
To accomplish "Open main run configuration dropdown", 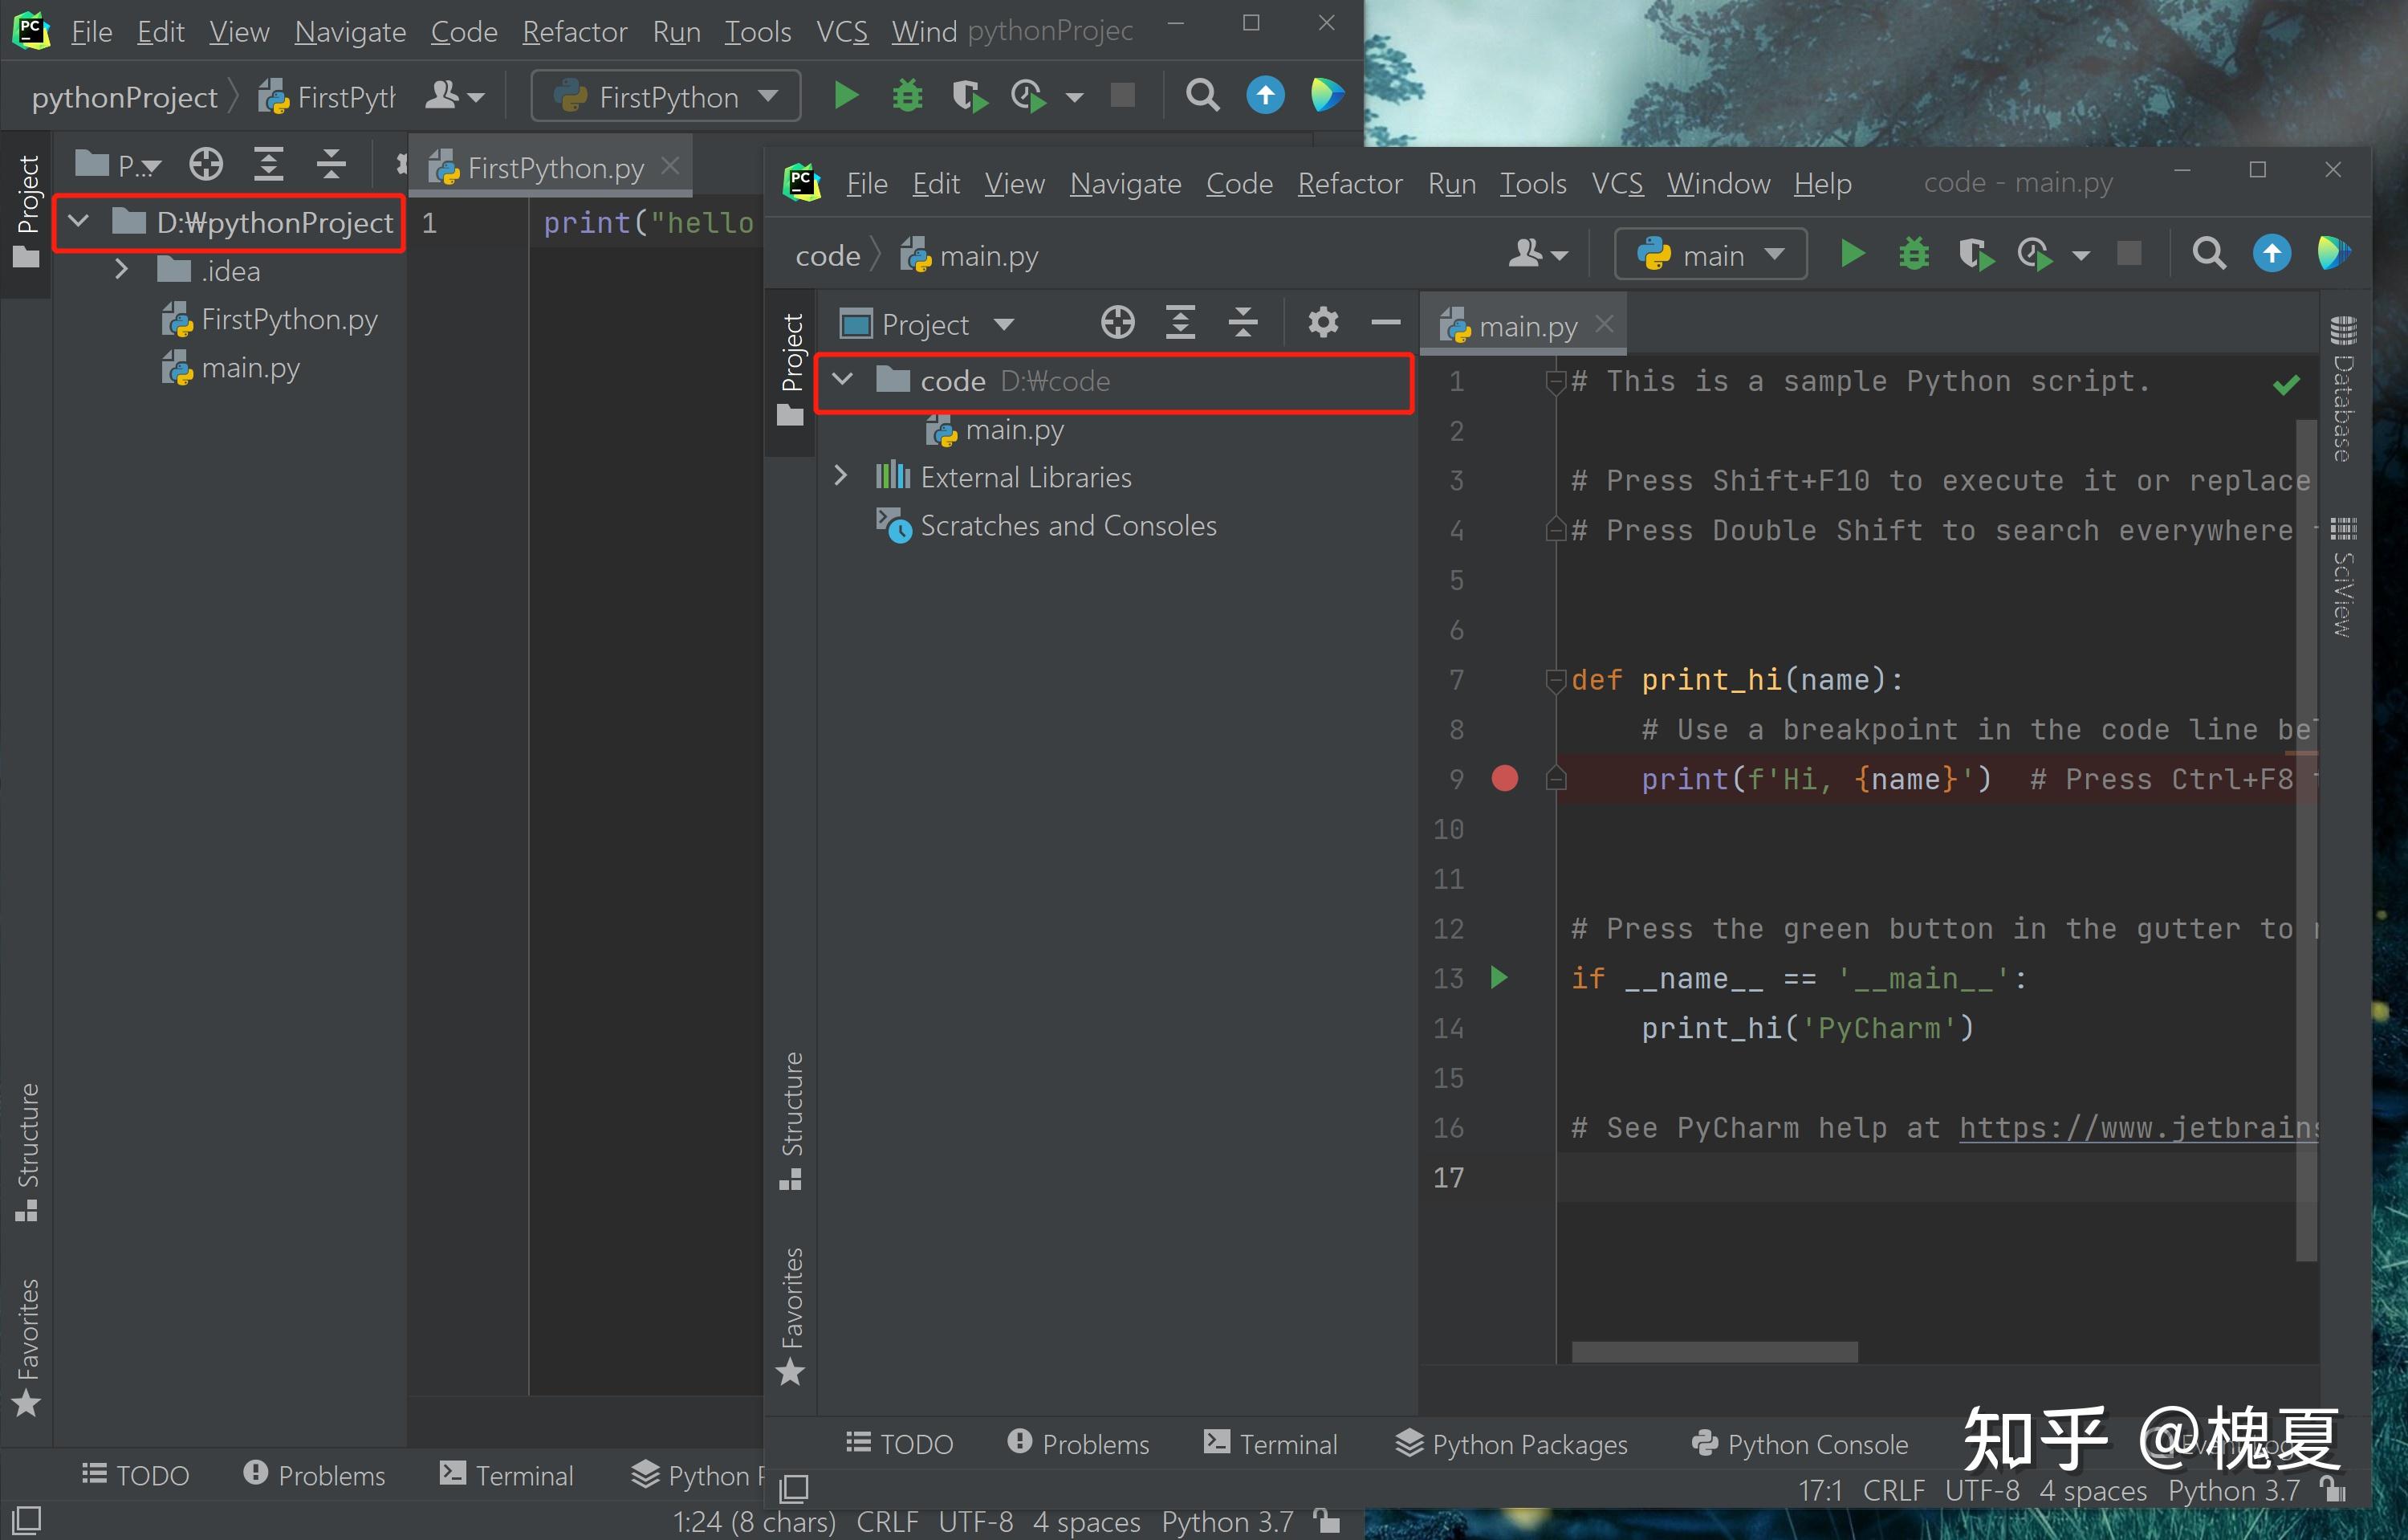I will pyautogui.click(x=1710, y=255).
